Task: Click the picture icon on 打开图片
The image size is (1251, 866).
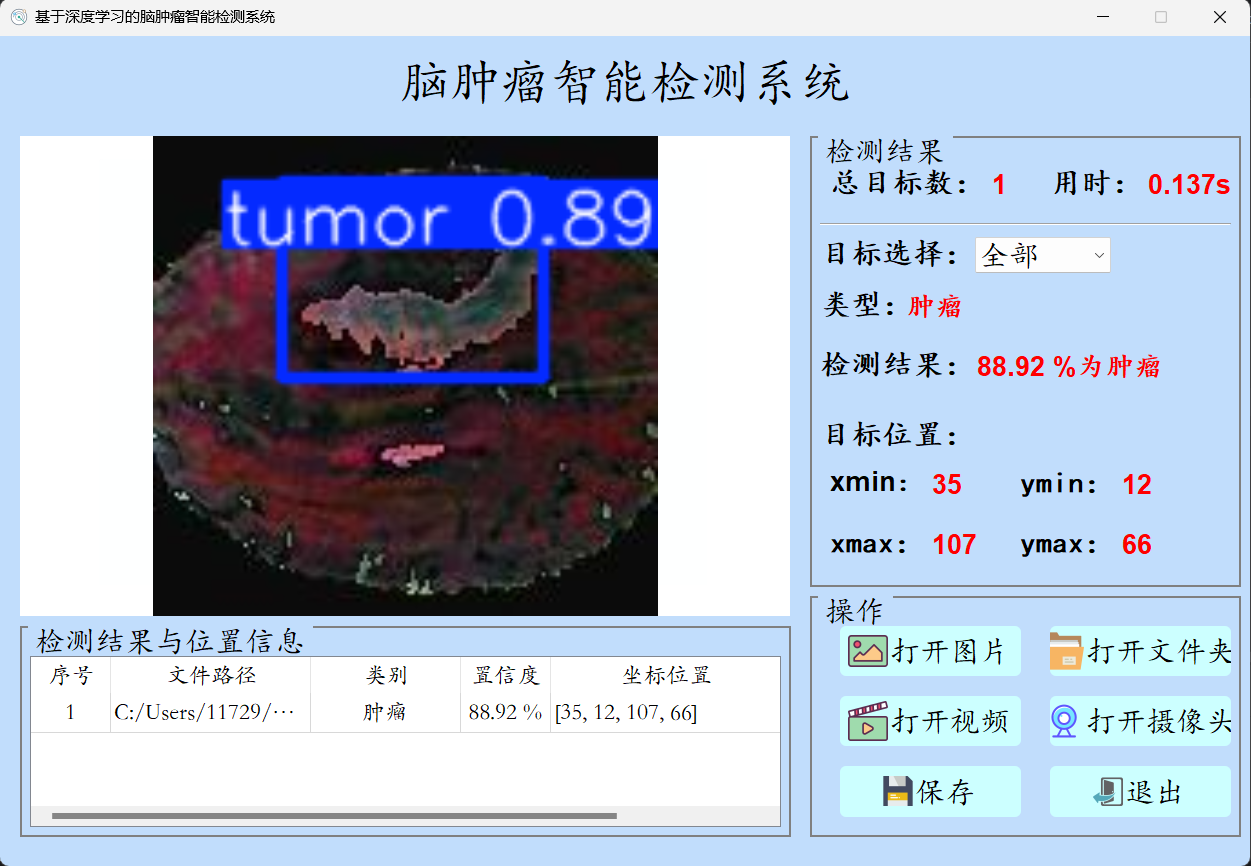Action: click(867, 651)
